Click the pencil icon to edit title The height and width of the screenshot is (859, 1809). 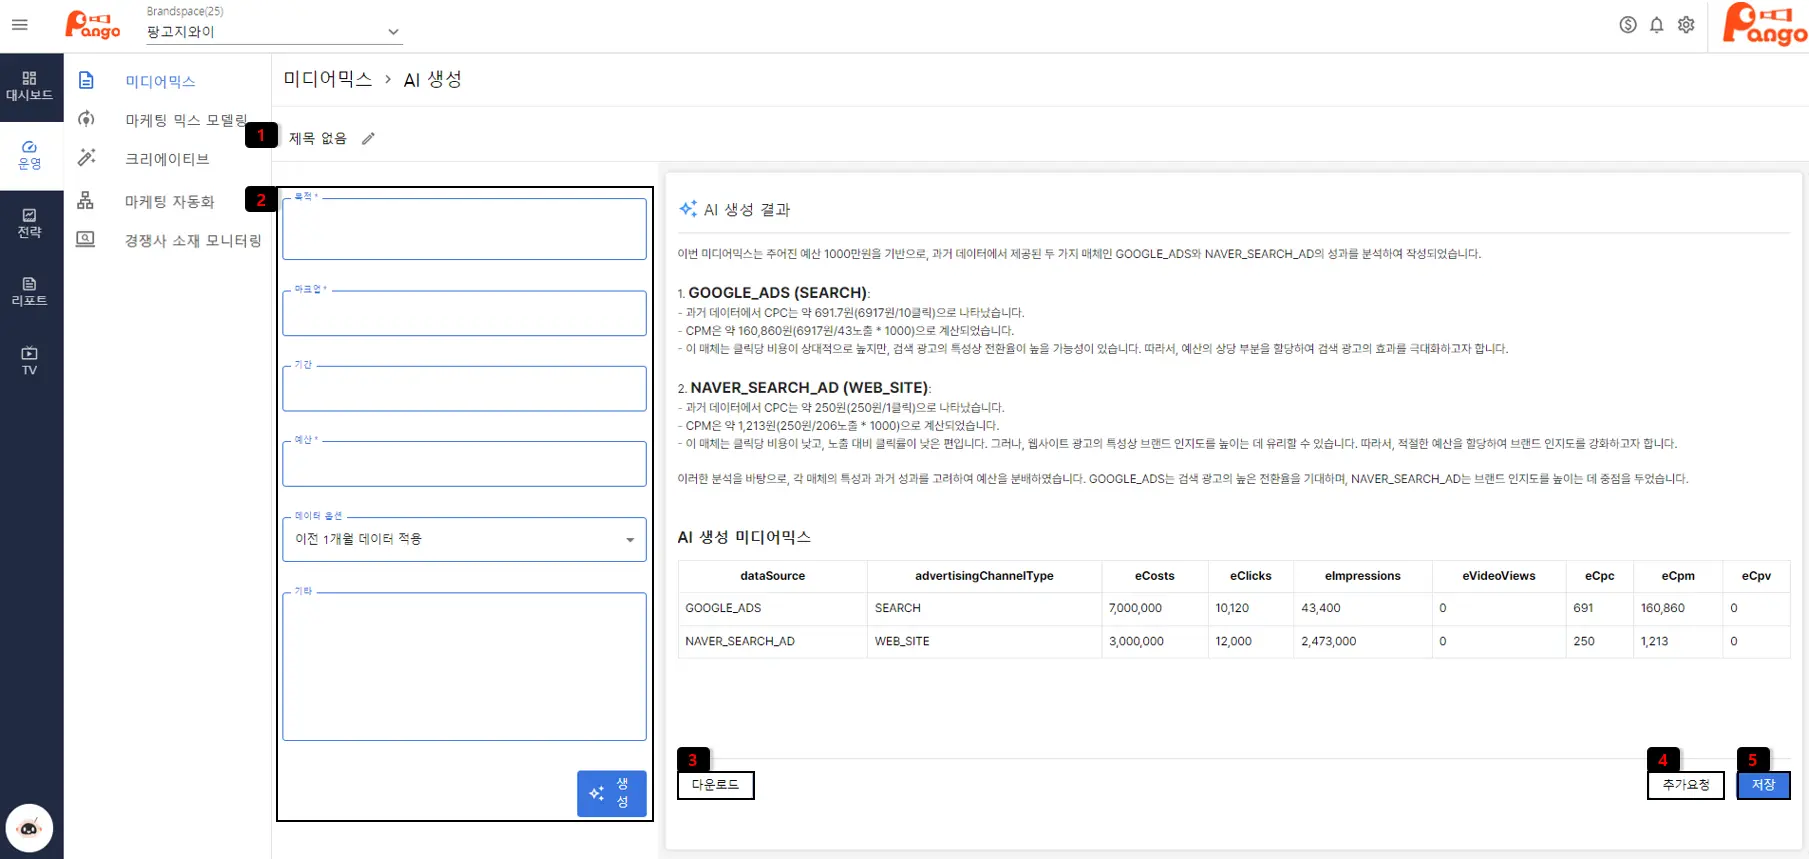(368, 139)
